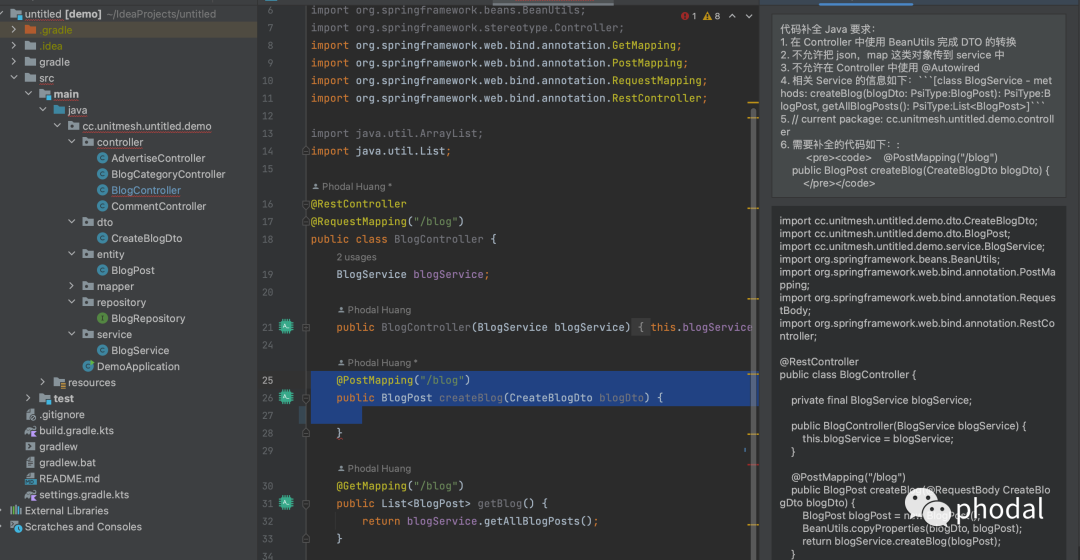Open CommentController class
1080x560 pixels.
point(158,206)
